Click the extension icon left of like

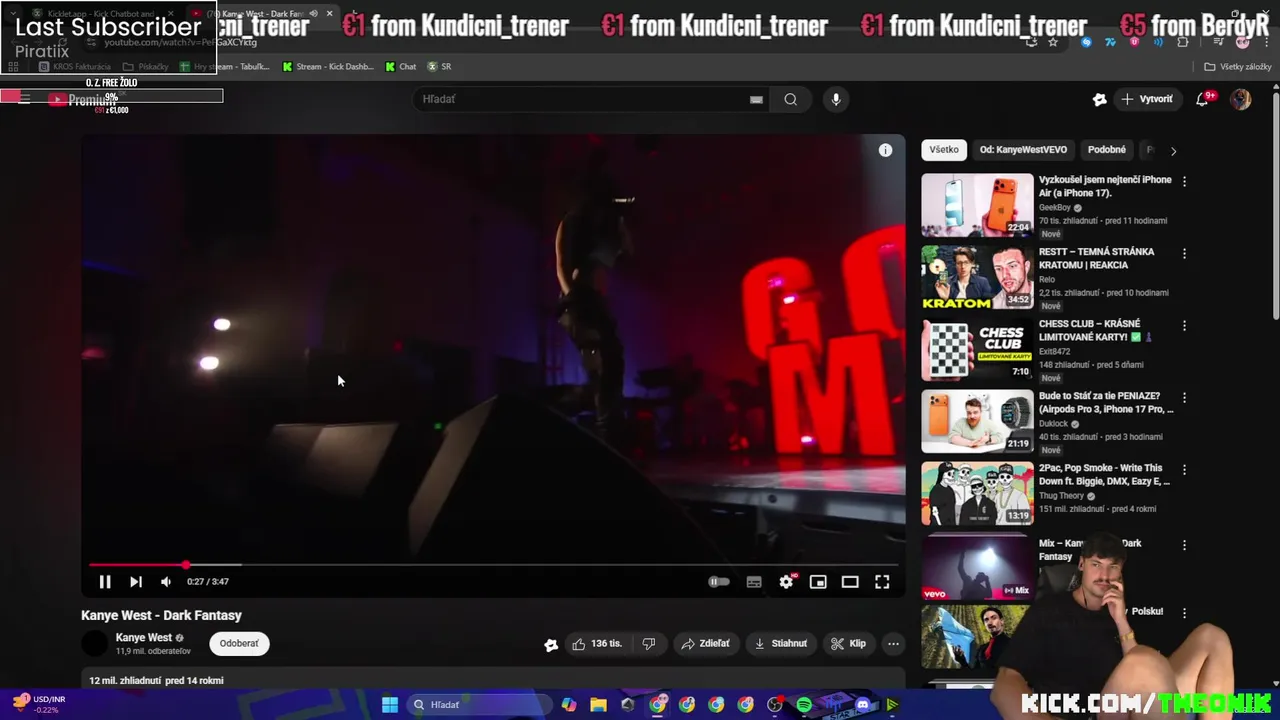click(551, 645)
